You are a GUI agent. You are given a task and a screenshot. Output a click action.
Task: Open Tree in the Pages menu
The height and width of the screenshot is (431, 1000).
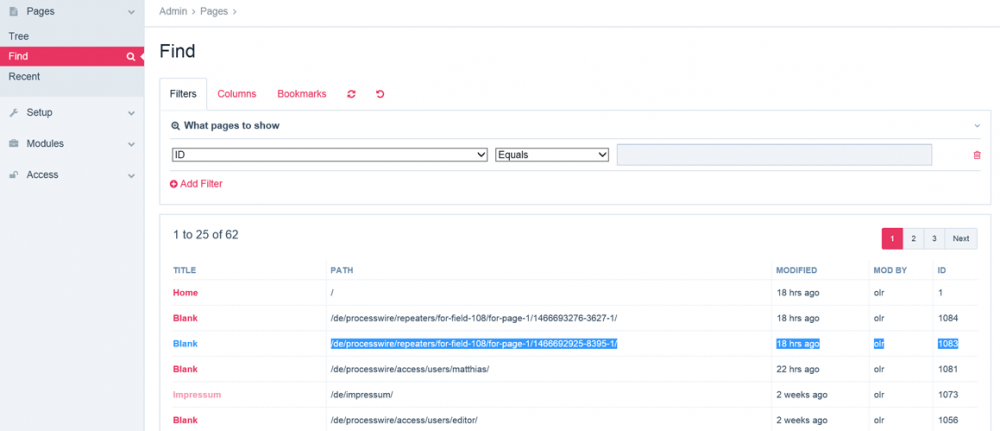(19, 36)
